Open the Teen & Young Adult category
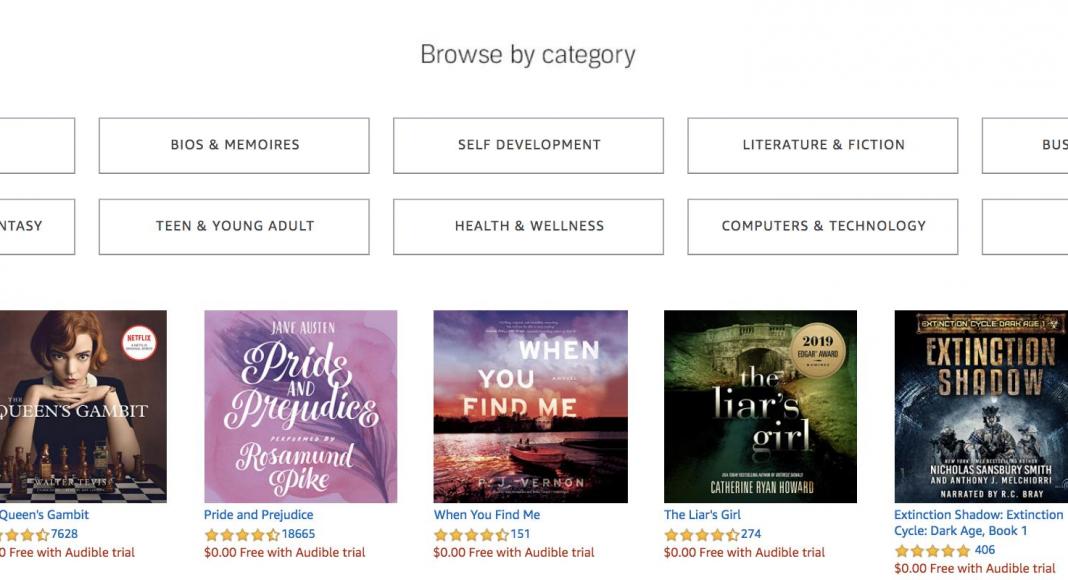The height and width of the screenshot is (580, 1068). [234, 226]
